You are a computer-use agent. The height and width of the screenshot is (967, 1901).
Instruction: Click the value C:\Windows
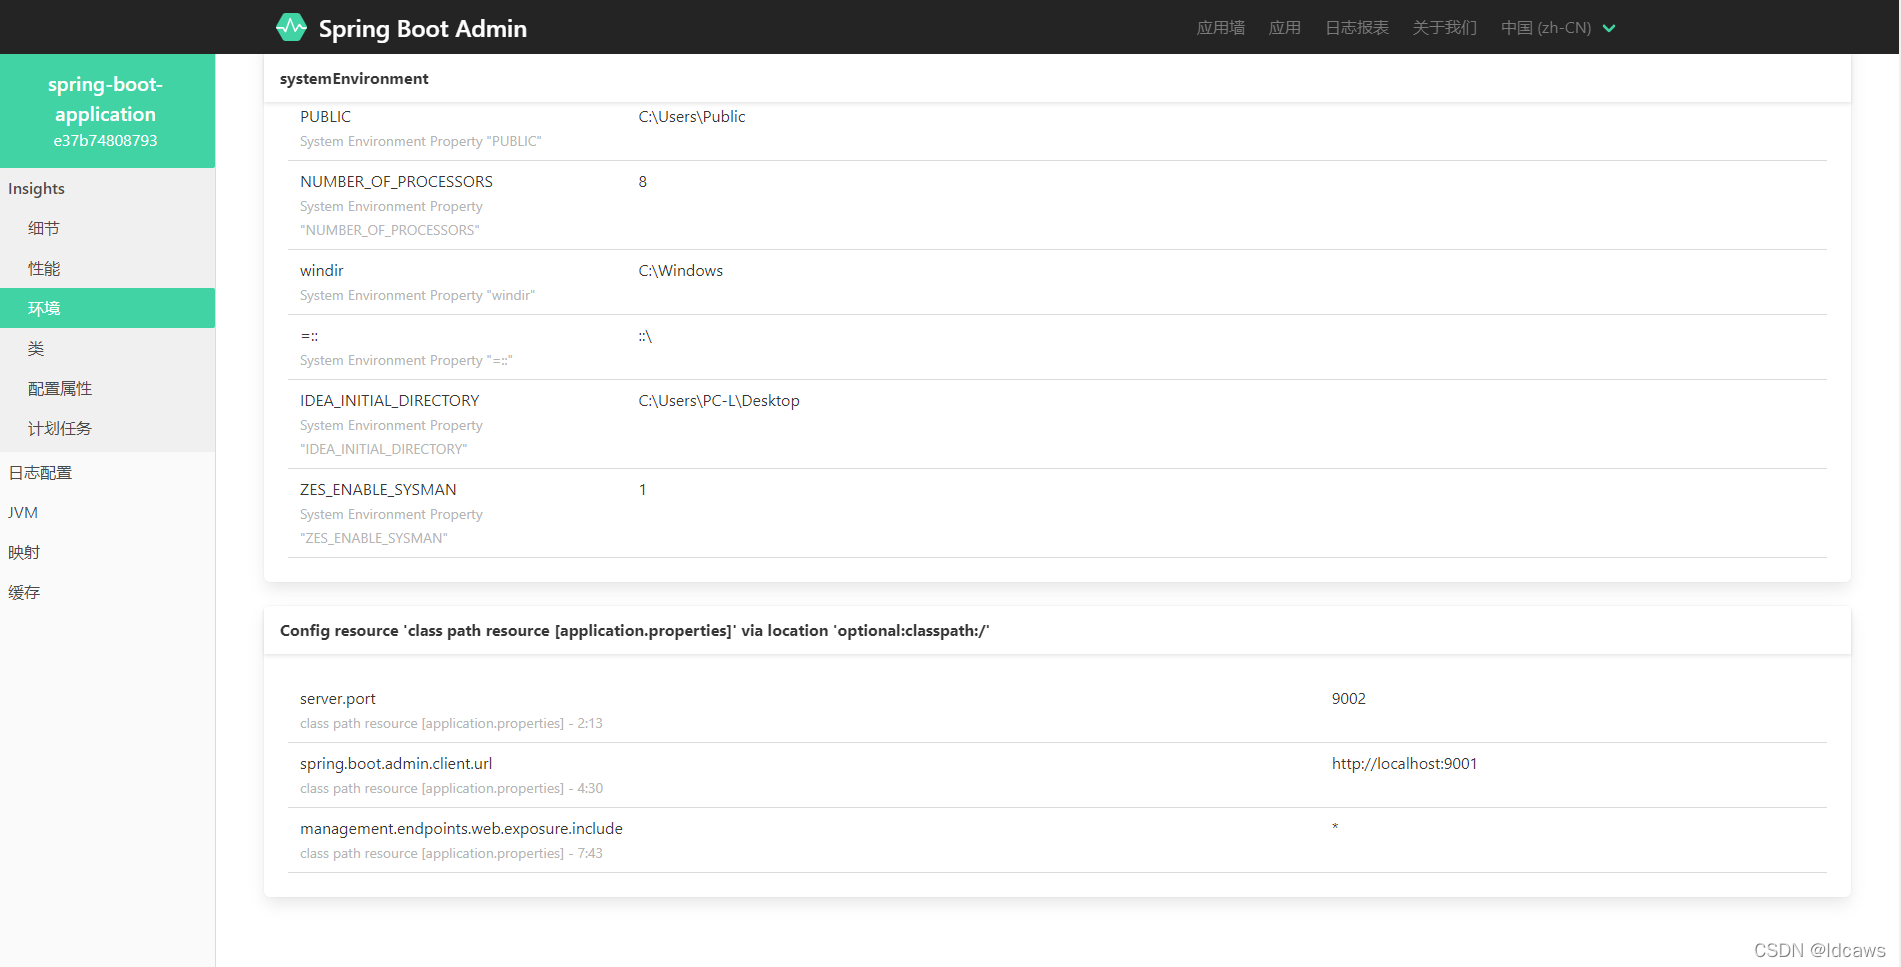[x=681, y=271]
